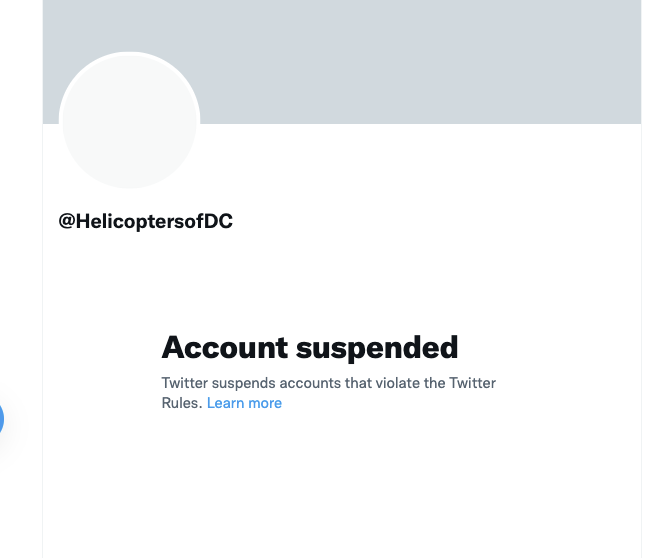This screenshot has height=558, width=647.
Task: Click the blank profile avatar placeholder
Action: click(130, 121)
